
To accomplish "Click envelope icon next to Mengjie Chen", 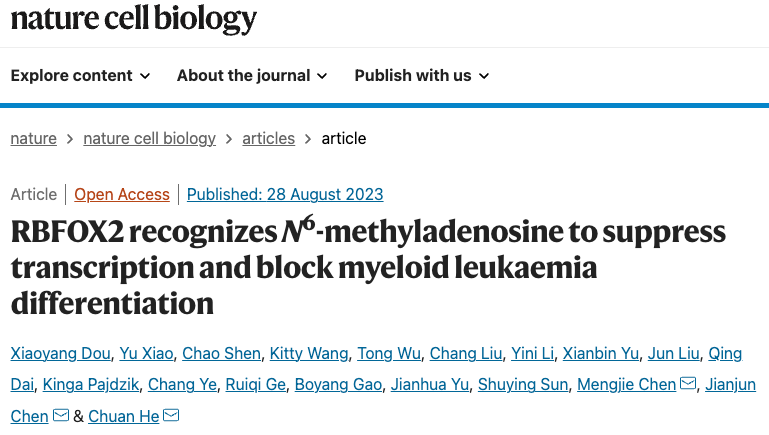I will [688, 384].
